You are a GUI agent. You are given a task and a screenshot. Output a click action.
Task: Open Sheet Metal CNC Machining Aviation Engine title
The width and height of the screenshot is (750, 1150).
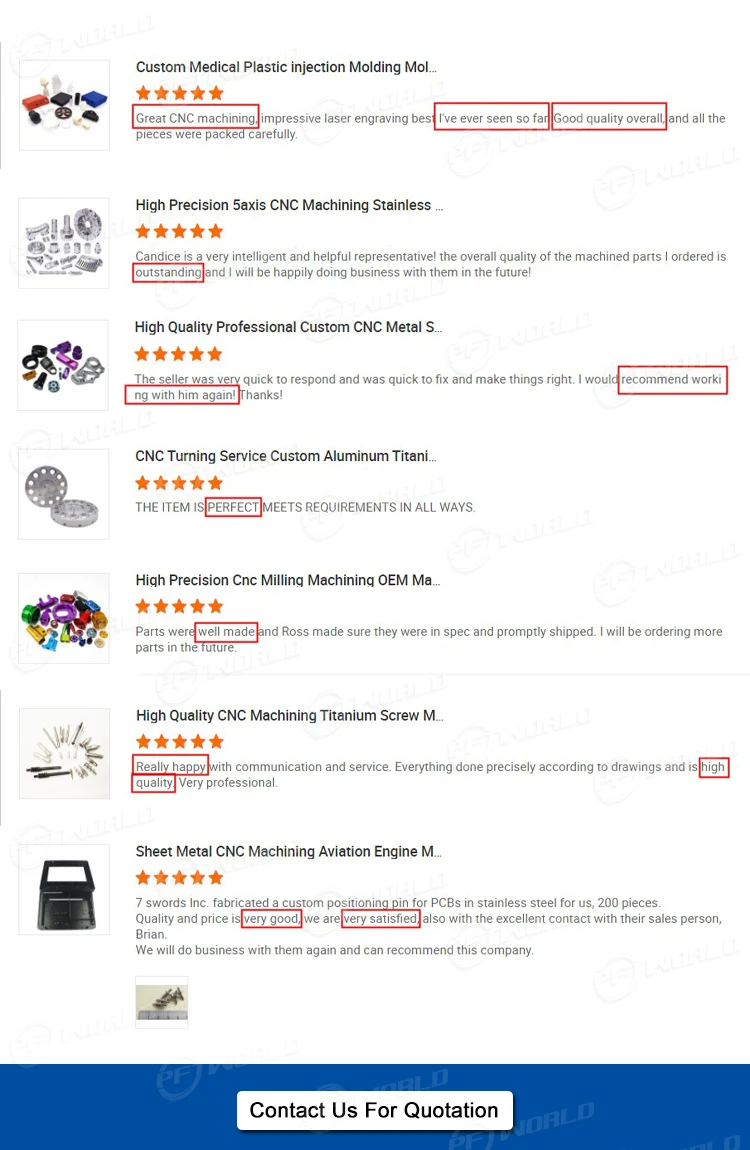(288, 851)
